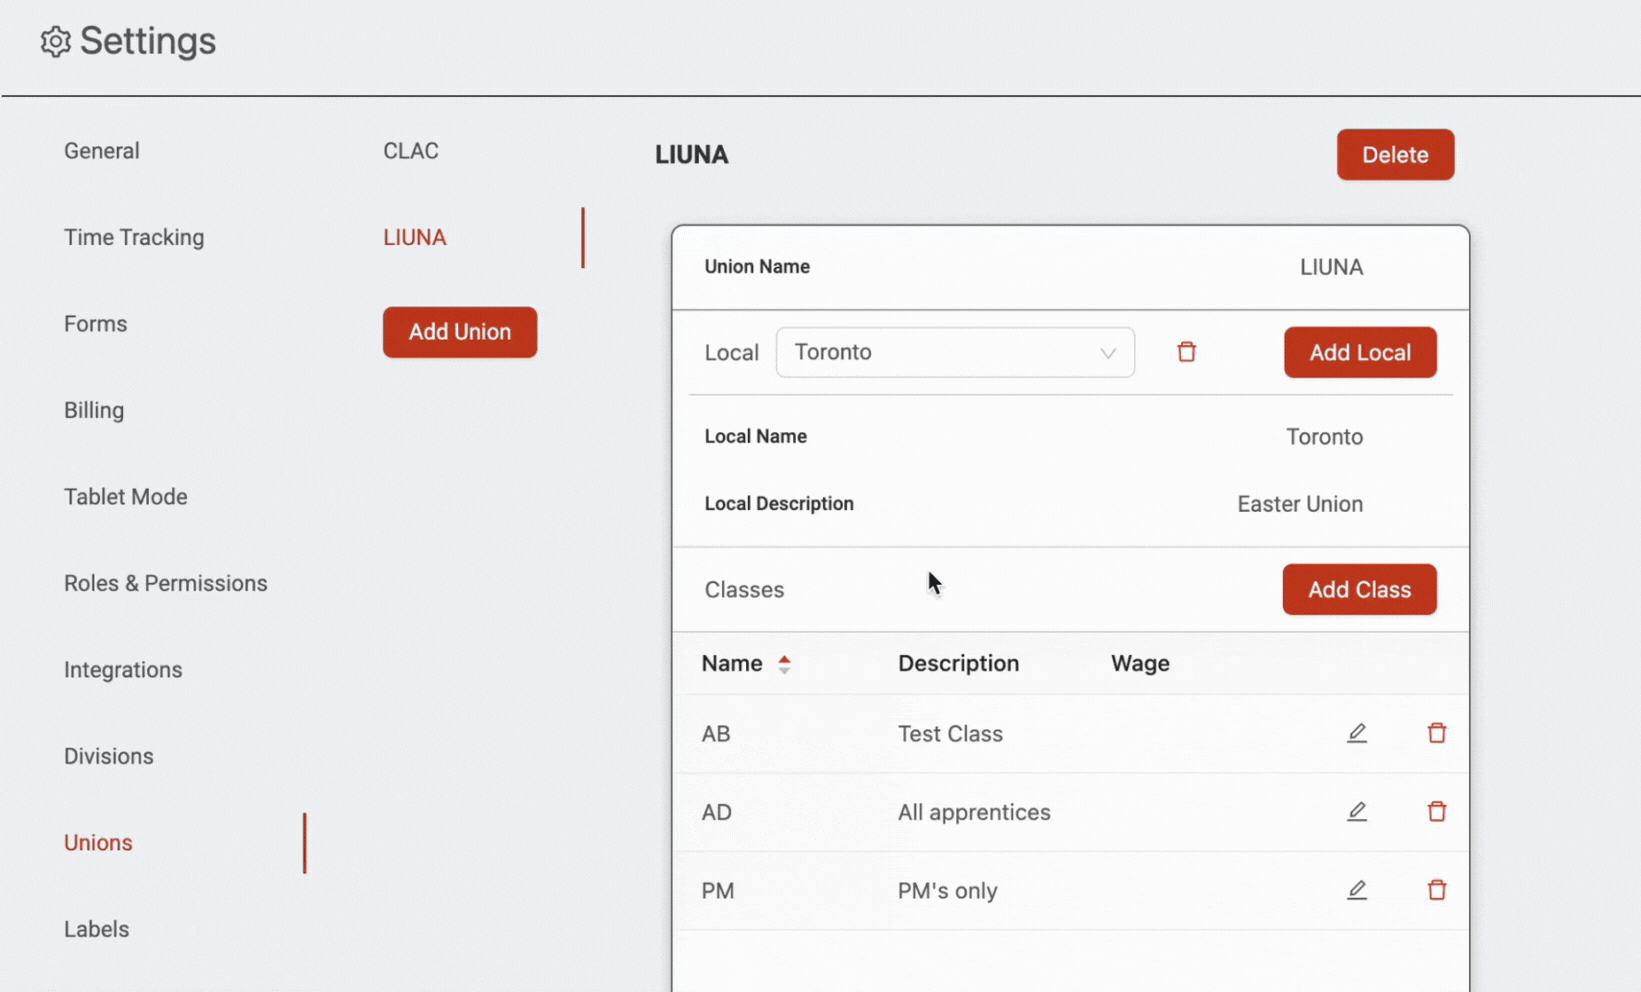Delete the AB class row

pos(1437,733)
